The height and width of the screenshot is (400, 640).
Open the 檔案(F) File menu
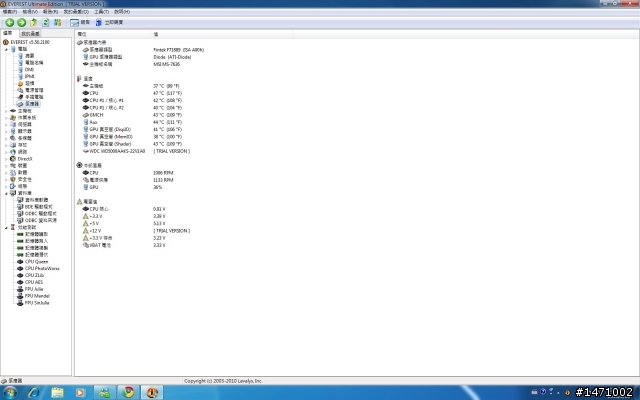coord(10,12)
